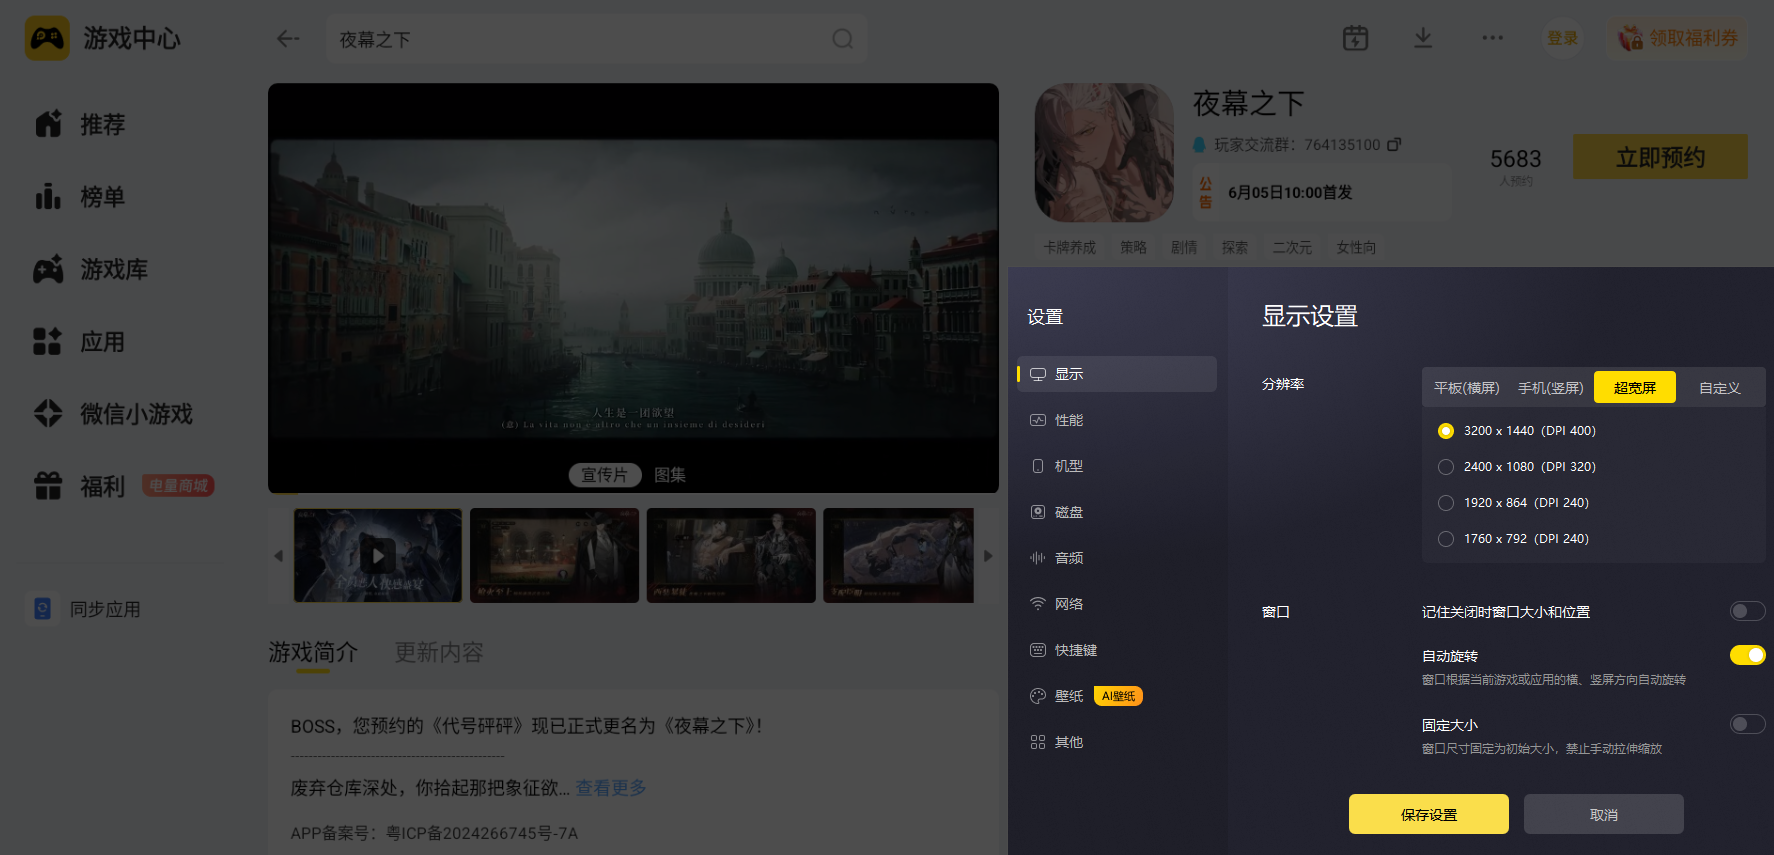The height and width of the screenshot is (855, 1774).
Task: Click the 保存设置 button
Action: 1428,814
